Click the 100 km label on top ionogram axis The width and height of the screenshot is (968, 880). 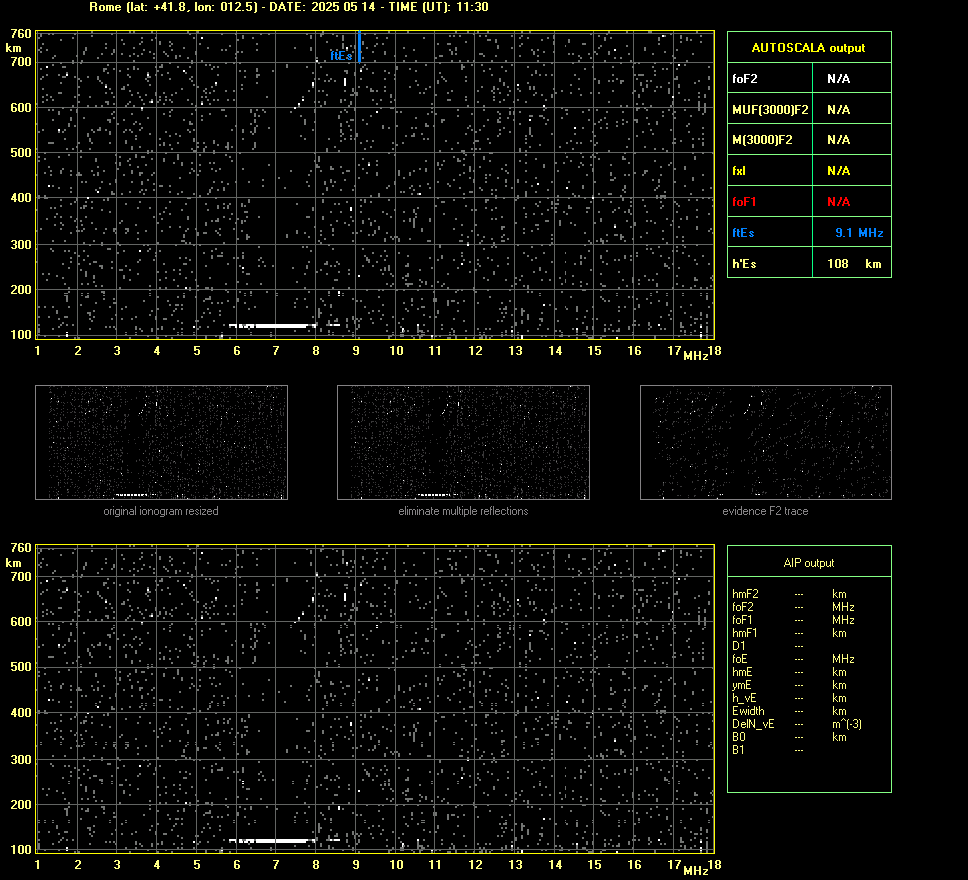pos(21,335)
